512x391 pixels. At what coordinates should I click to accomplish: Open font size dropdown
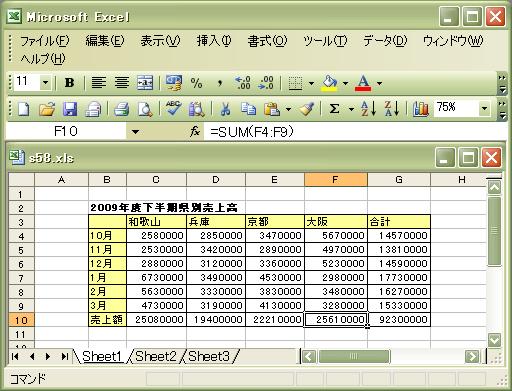(45, 82)
